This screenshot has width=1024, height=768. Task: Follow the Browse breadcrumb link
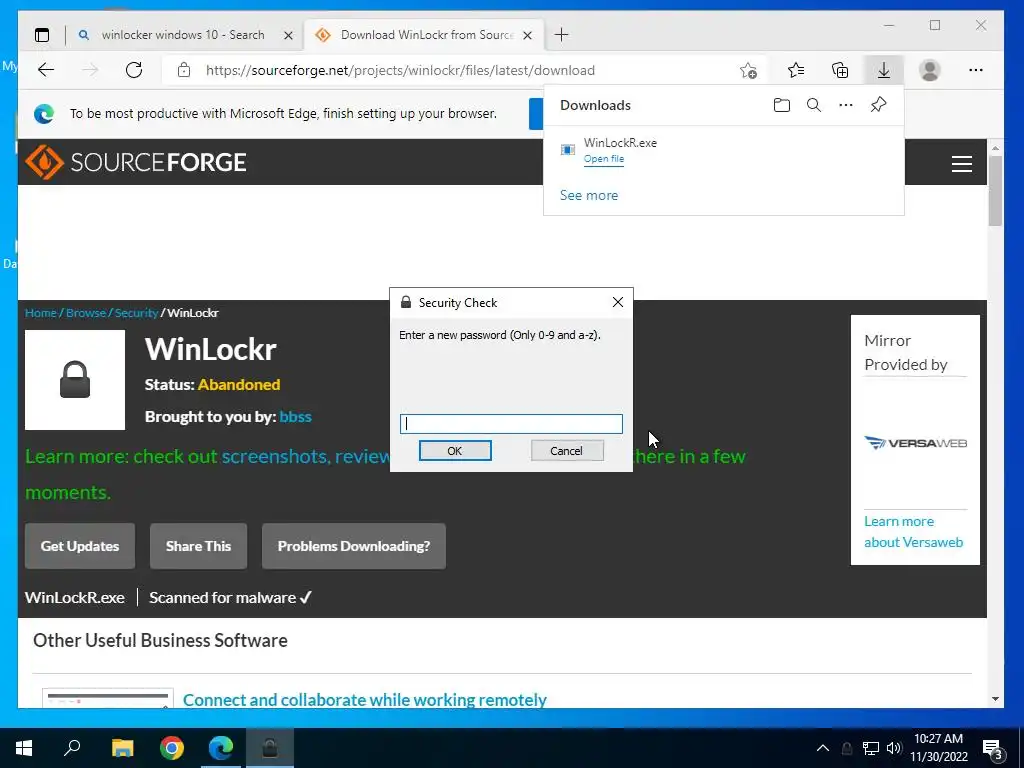[x=86, y=313]
